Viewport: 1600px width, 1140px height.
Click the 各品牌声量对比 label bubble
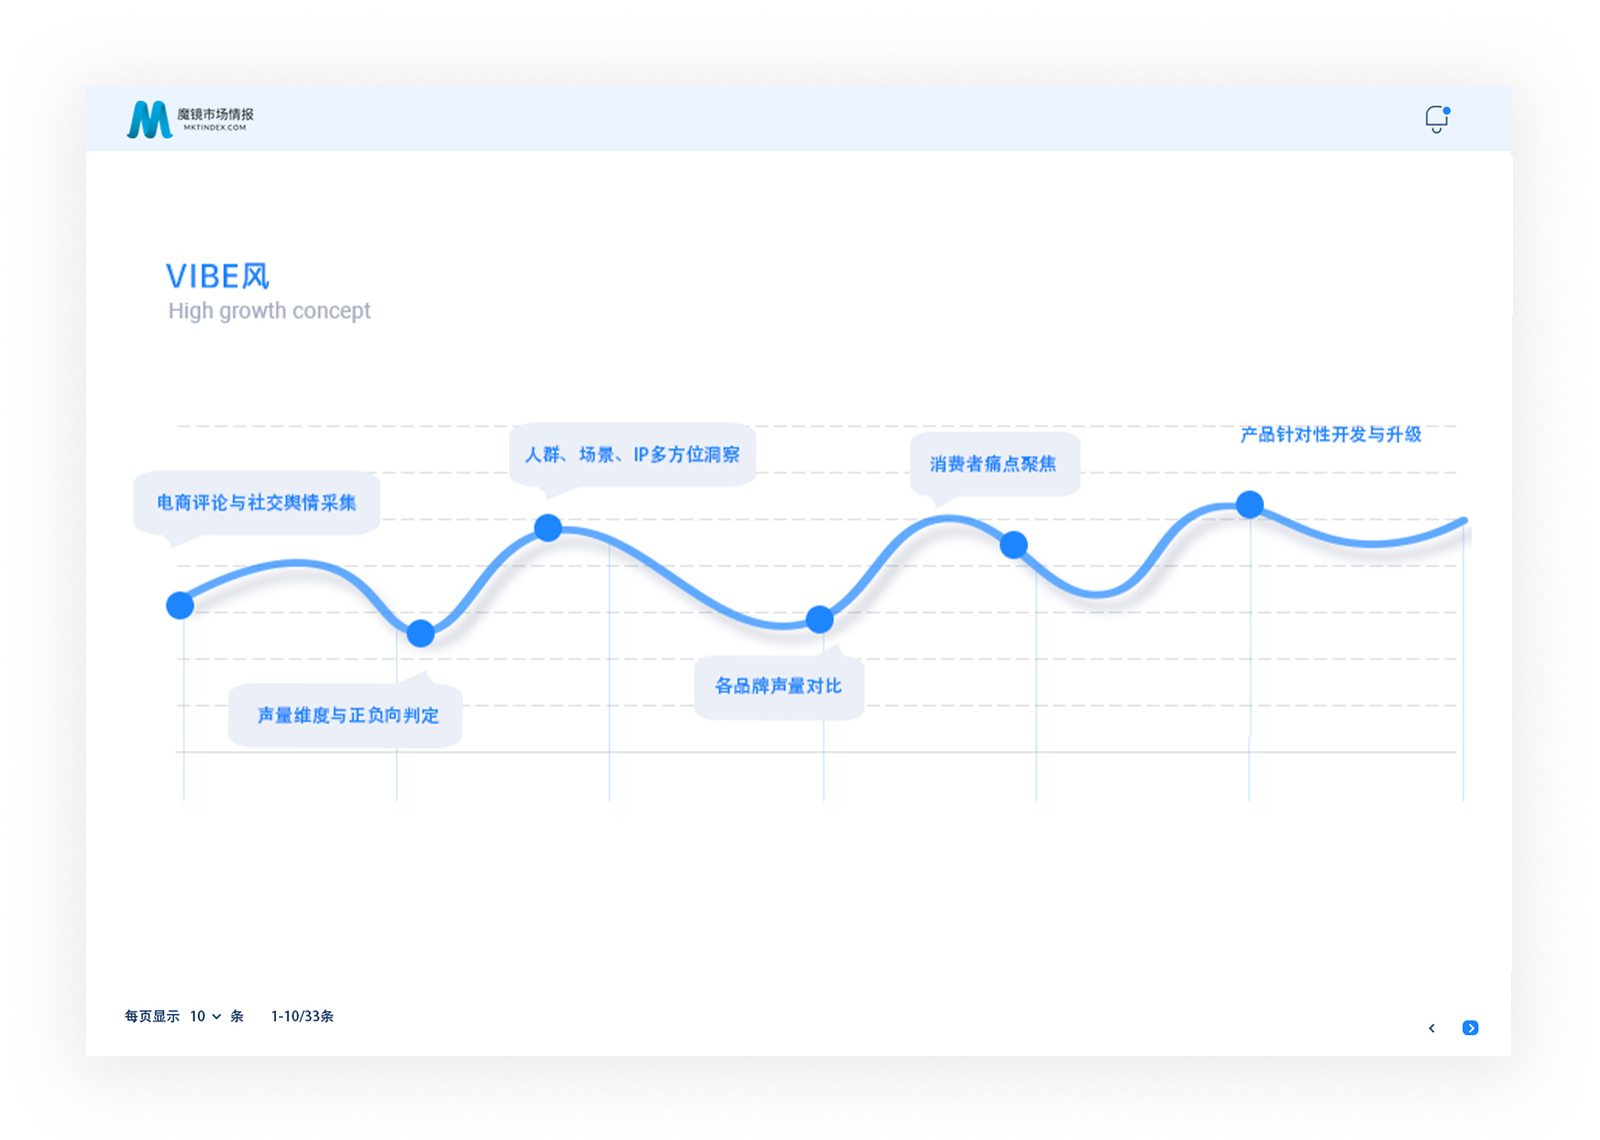[x=778, y=686]
